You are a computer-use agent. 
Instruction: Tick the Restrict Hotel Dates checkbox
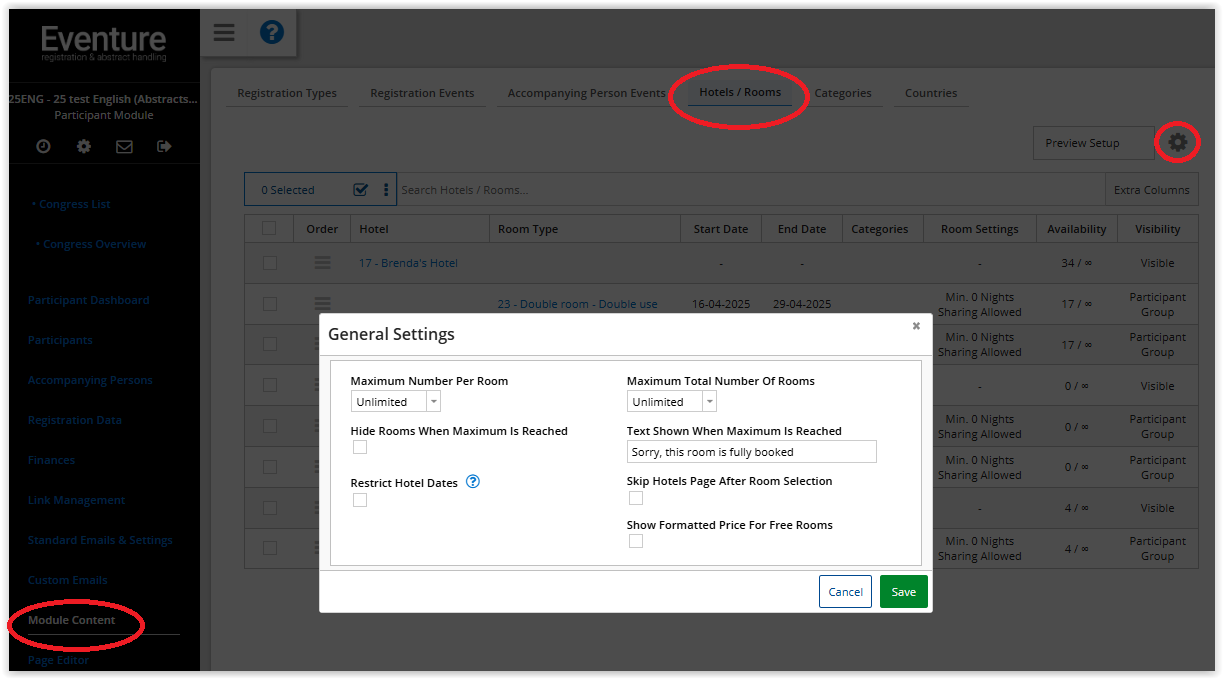click(x=360, y=500)
